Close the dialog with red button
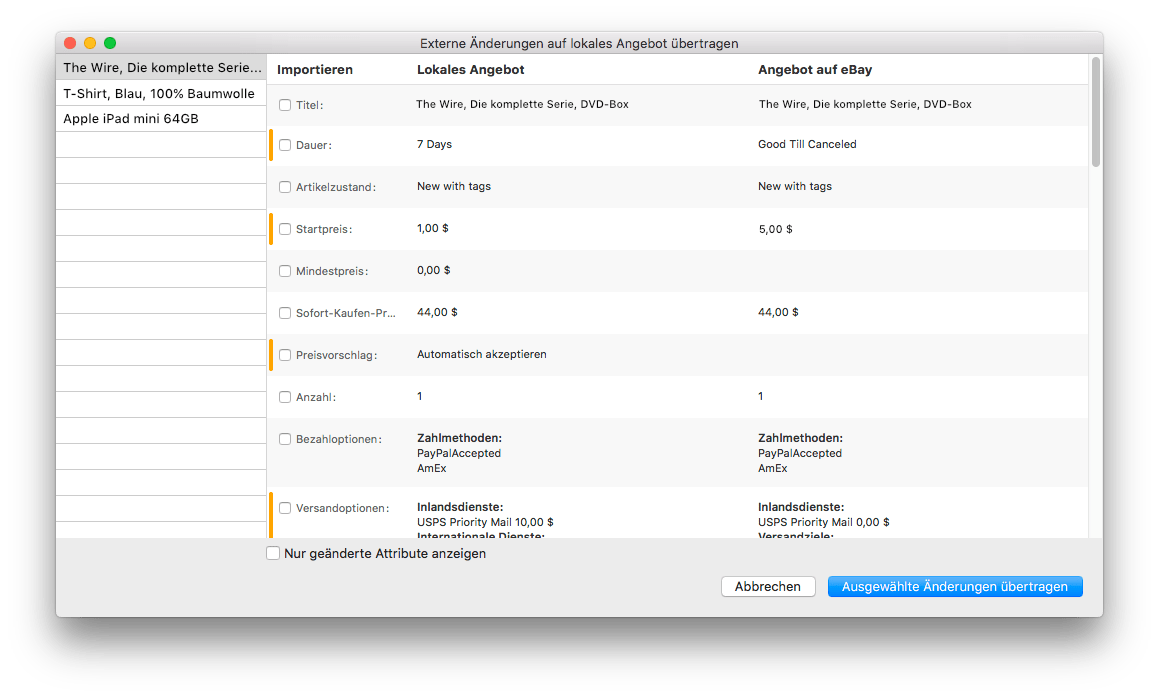The width and height of the screenshot is (1159, 697). [x=70, y=43]
